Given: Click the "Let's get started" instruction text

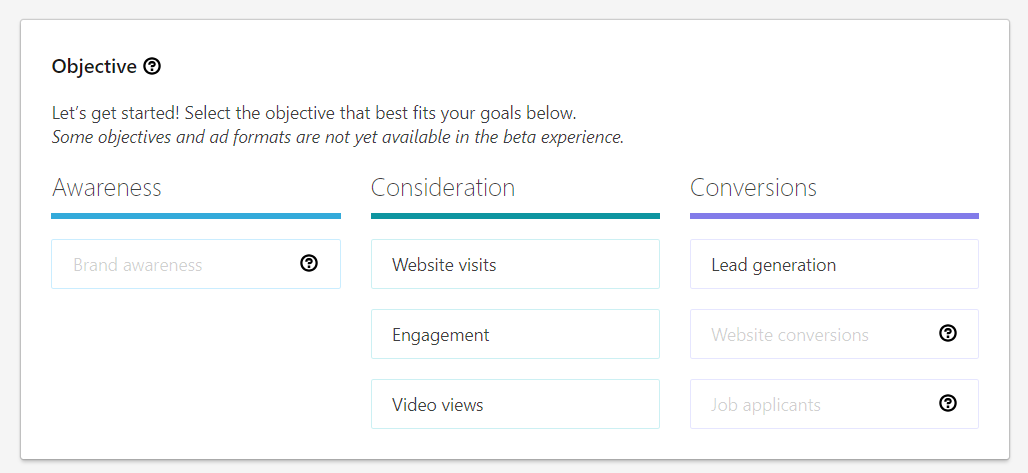Looking at the screenshot, I should click(x=314, y=113).
